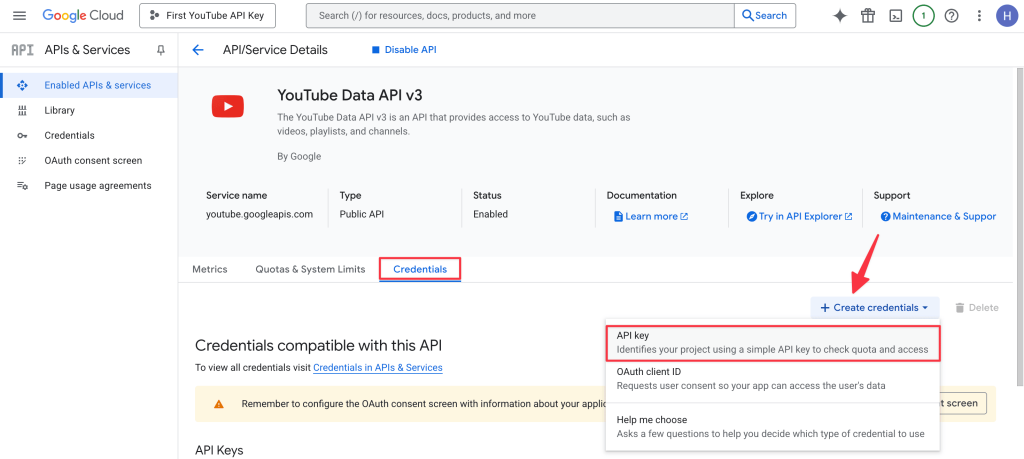Open the gift free trial icon
Screen dimensions: 1024x459
(x=868, y=16)
